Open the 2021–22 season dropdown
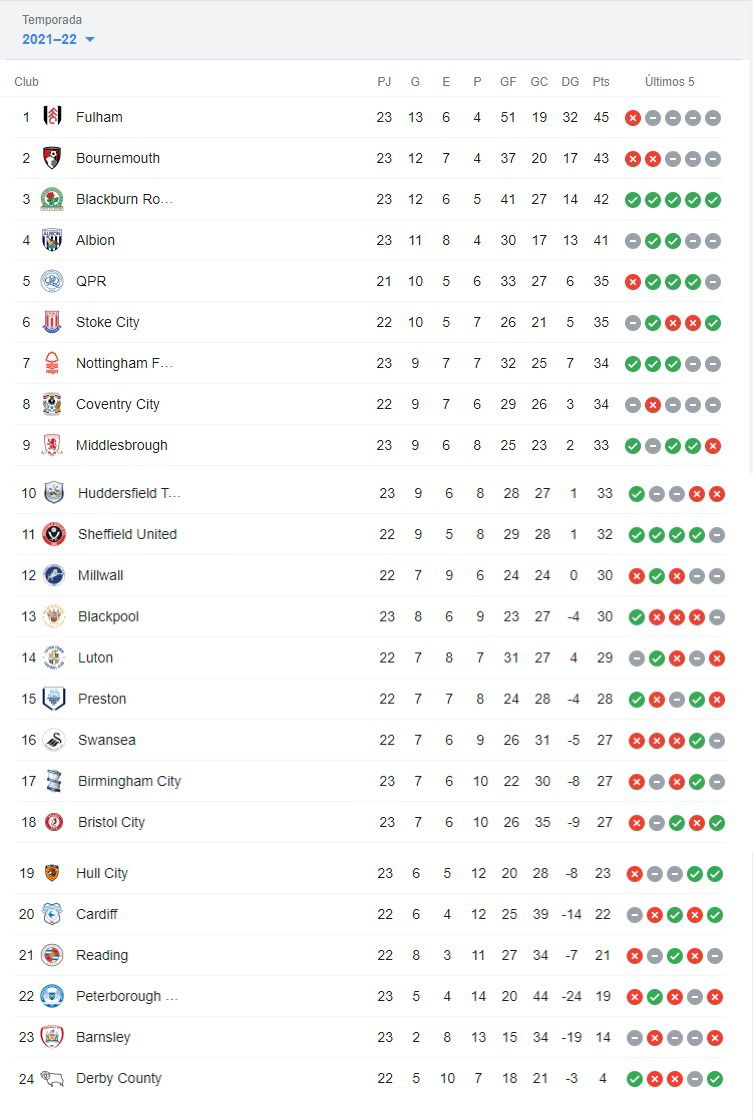This screenshot has height=1119, width=753. coord(58,39)
